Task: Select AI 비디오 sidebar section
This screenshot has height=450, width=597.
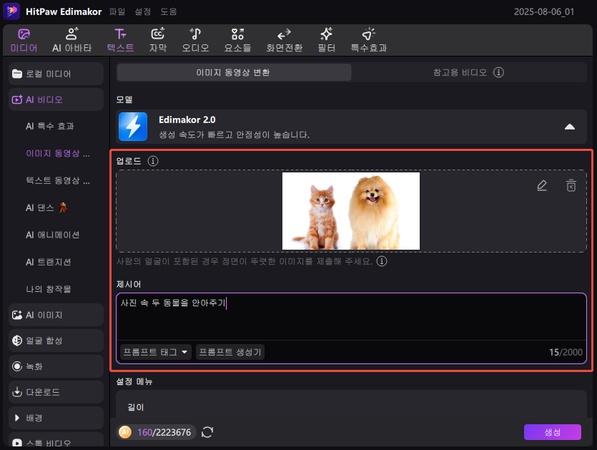Action: tap(56, 100)
